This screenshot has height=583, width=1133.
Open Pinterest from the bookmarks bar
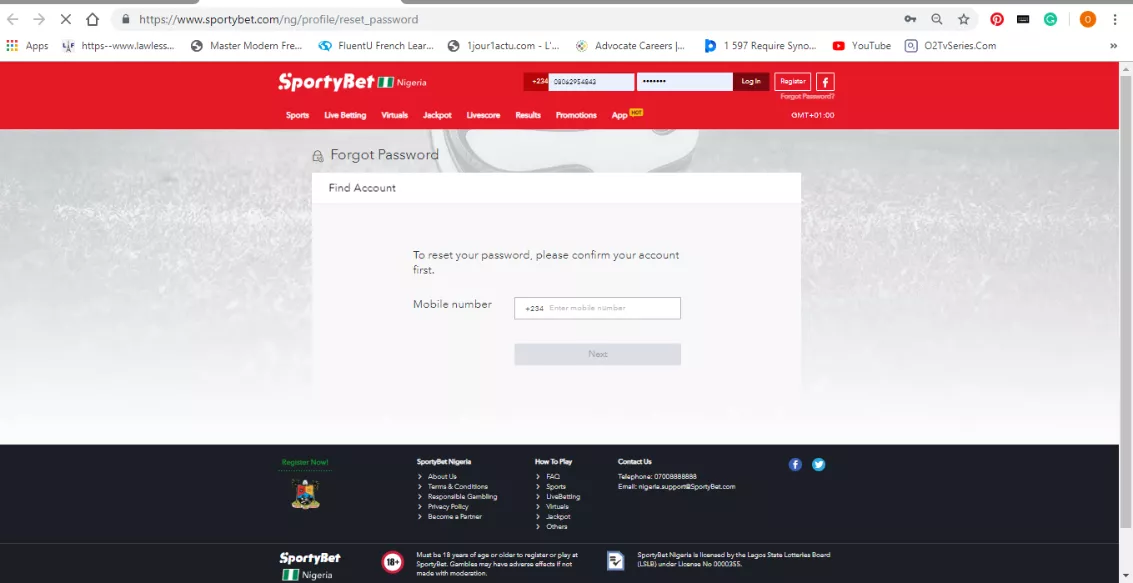tap(997, 18)
